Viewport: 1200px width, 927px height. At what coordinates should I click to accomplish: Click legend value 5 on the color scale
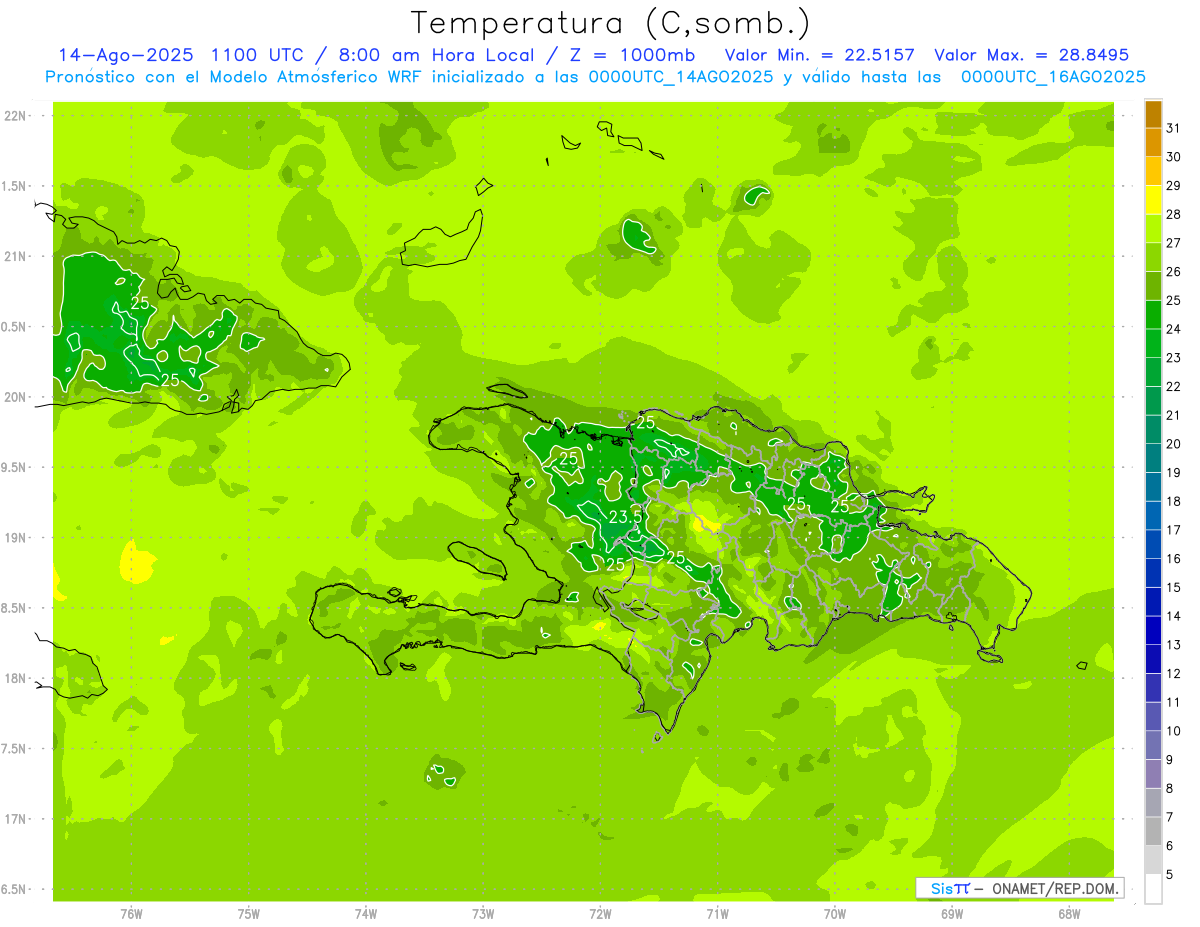(1170, 875)
